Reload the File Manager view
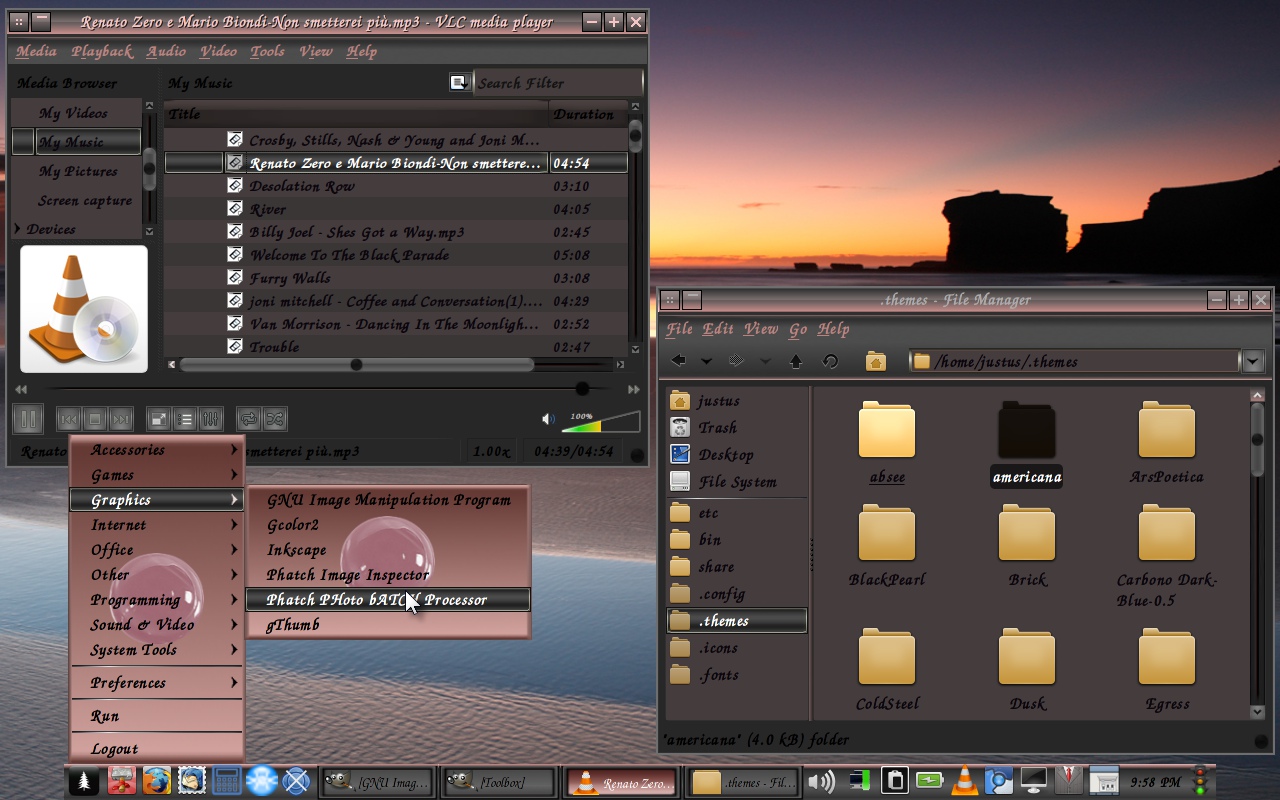This screenshot has height=800, width=1280. (830, 361)
